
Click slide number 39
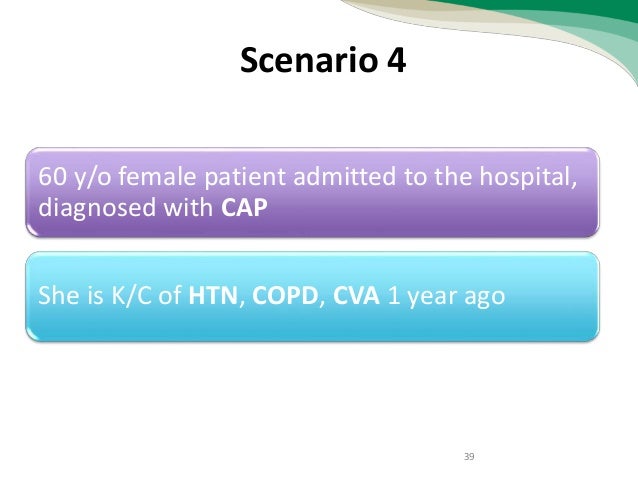point(469,456)
